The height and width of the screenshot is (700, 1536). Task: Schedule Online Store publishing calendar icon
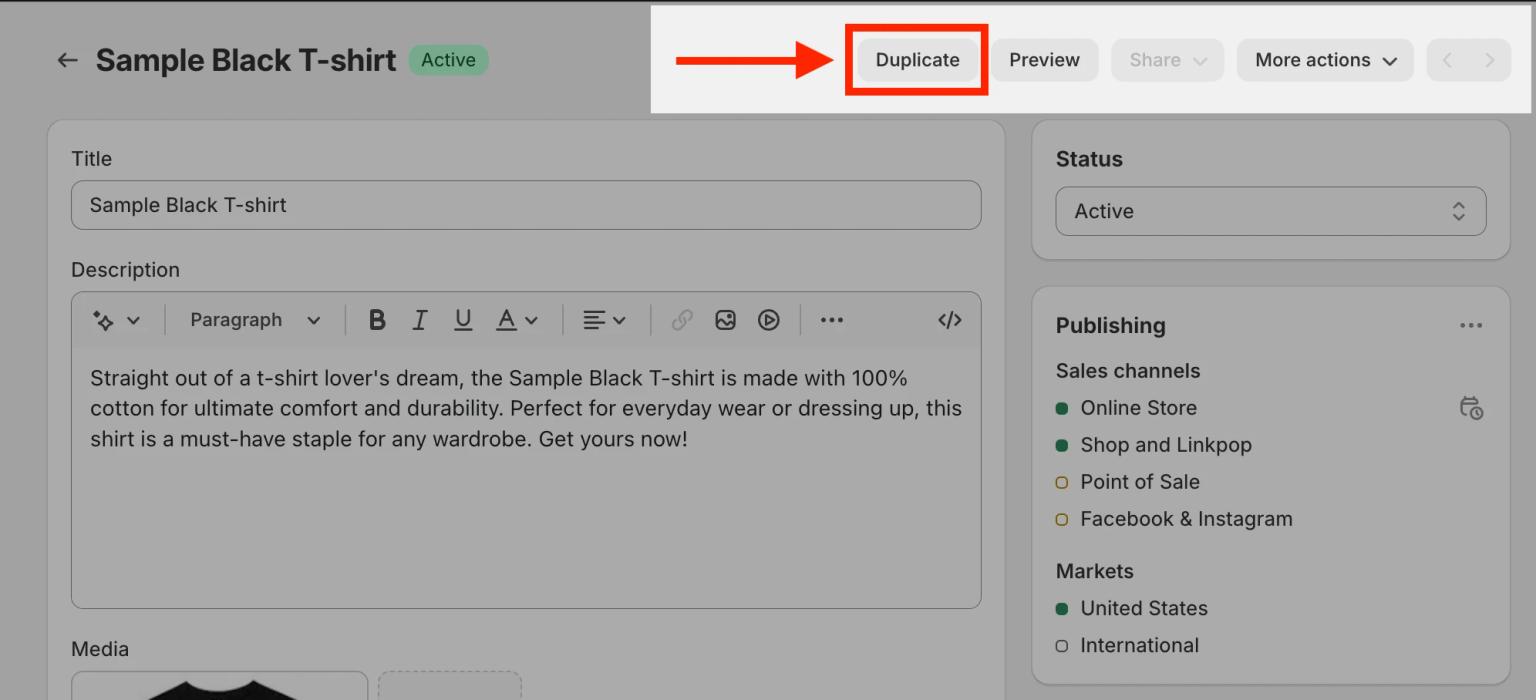pos(1471,408)
